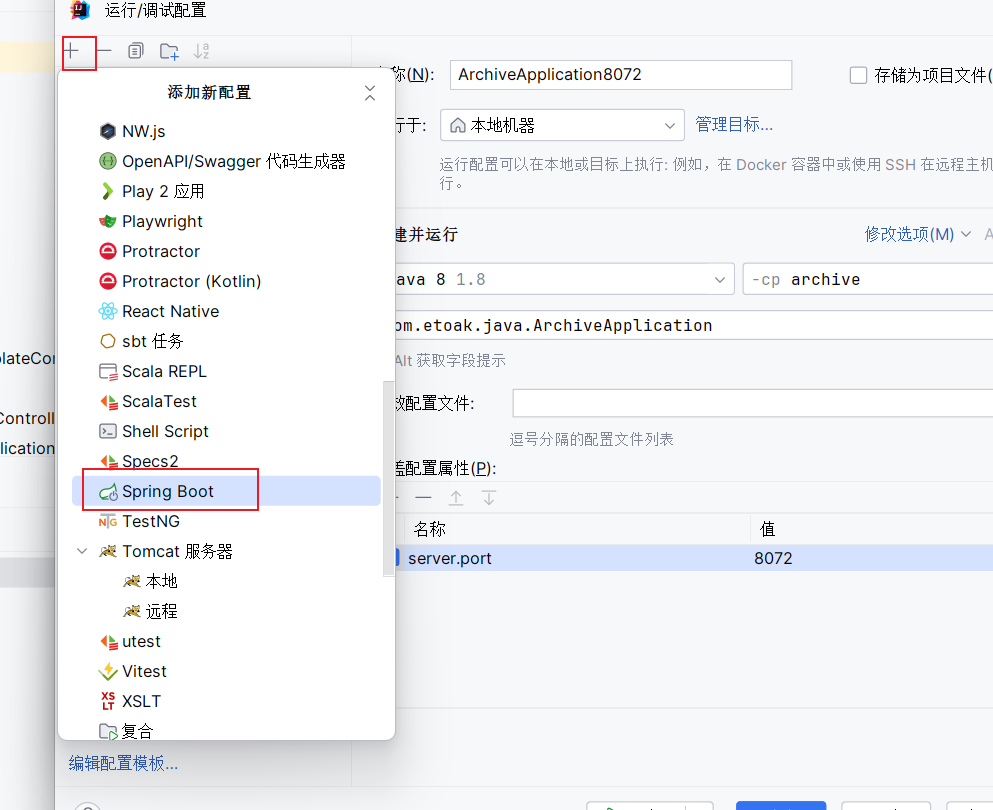
Task: Click the 8072 value cell
Action: 872,559
